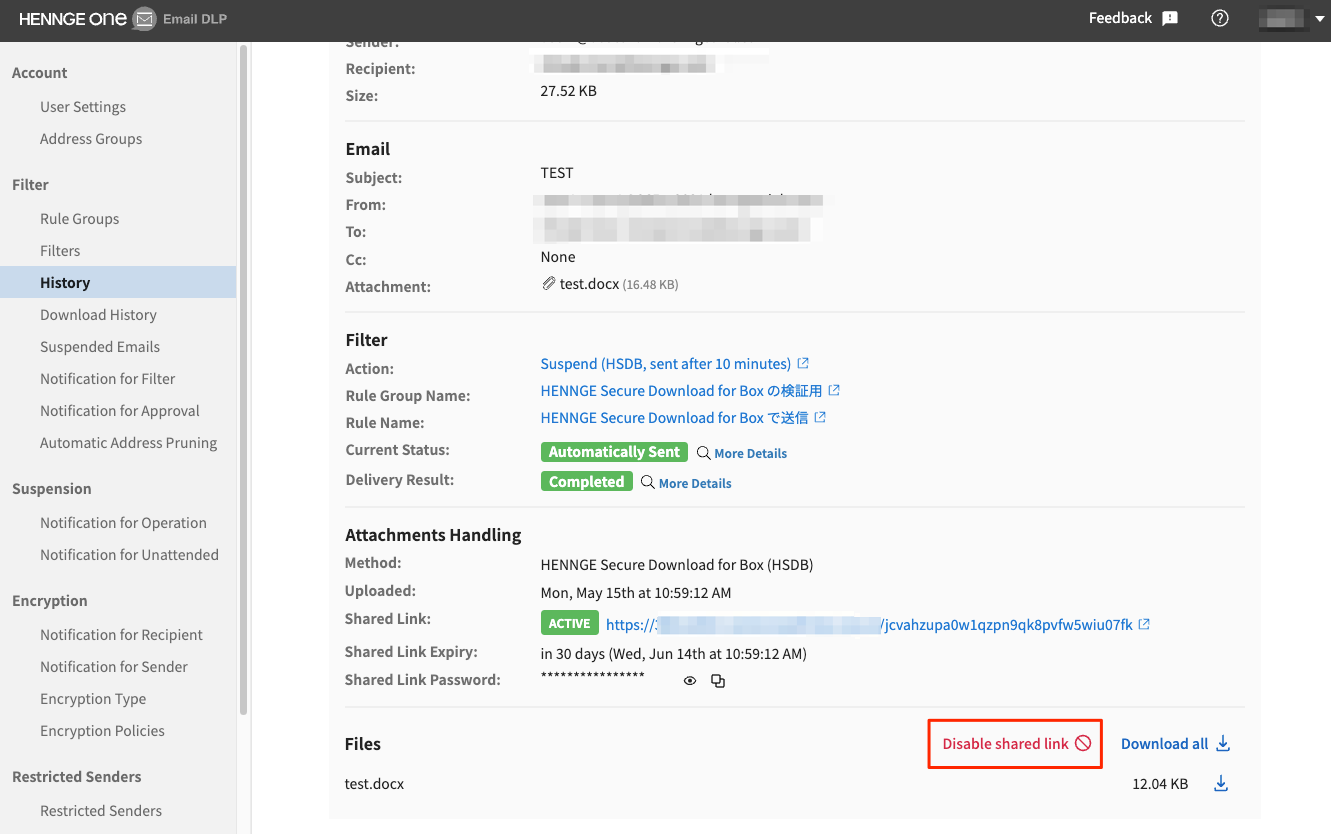Open Encryption Policies

103,731
